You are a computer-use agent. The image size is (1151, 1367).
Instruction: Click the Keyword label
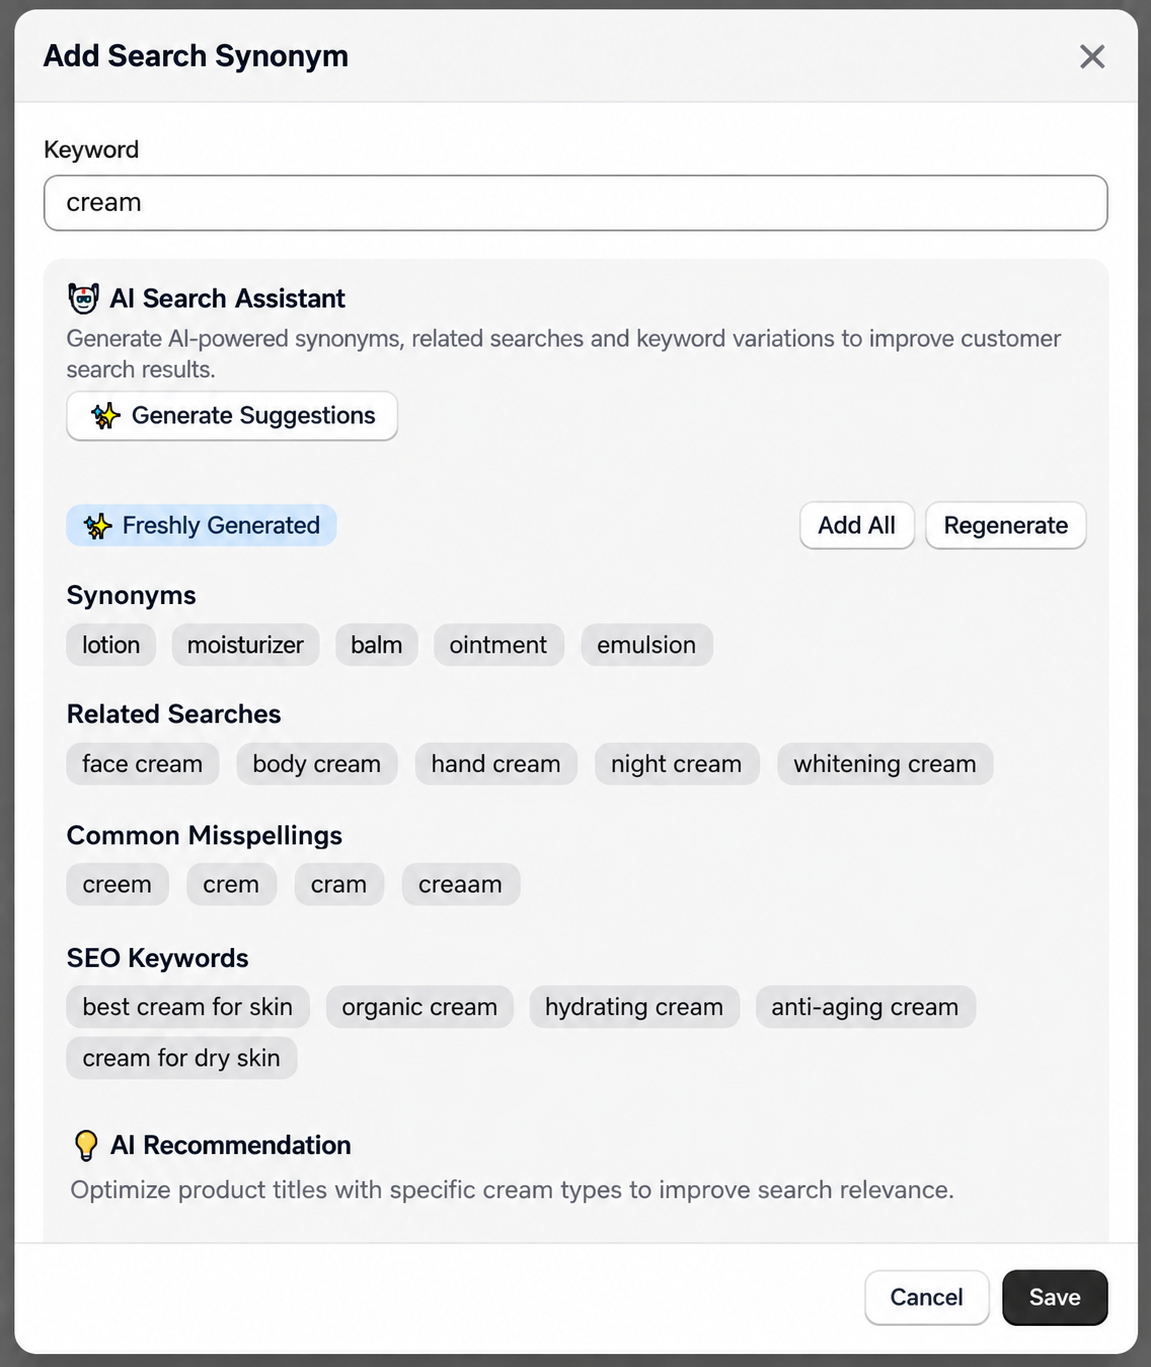click(91, 149)
